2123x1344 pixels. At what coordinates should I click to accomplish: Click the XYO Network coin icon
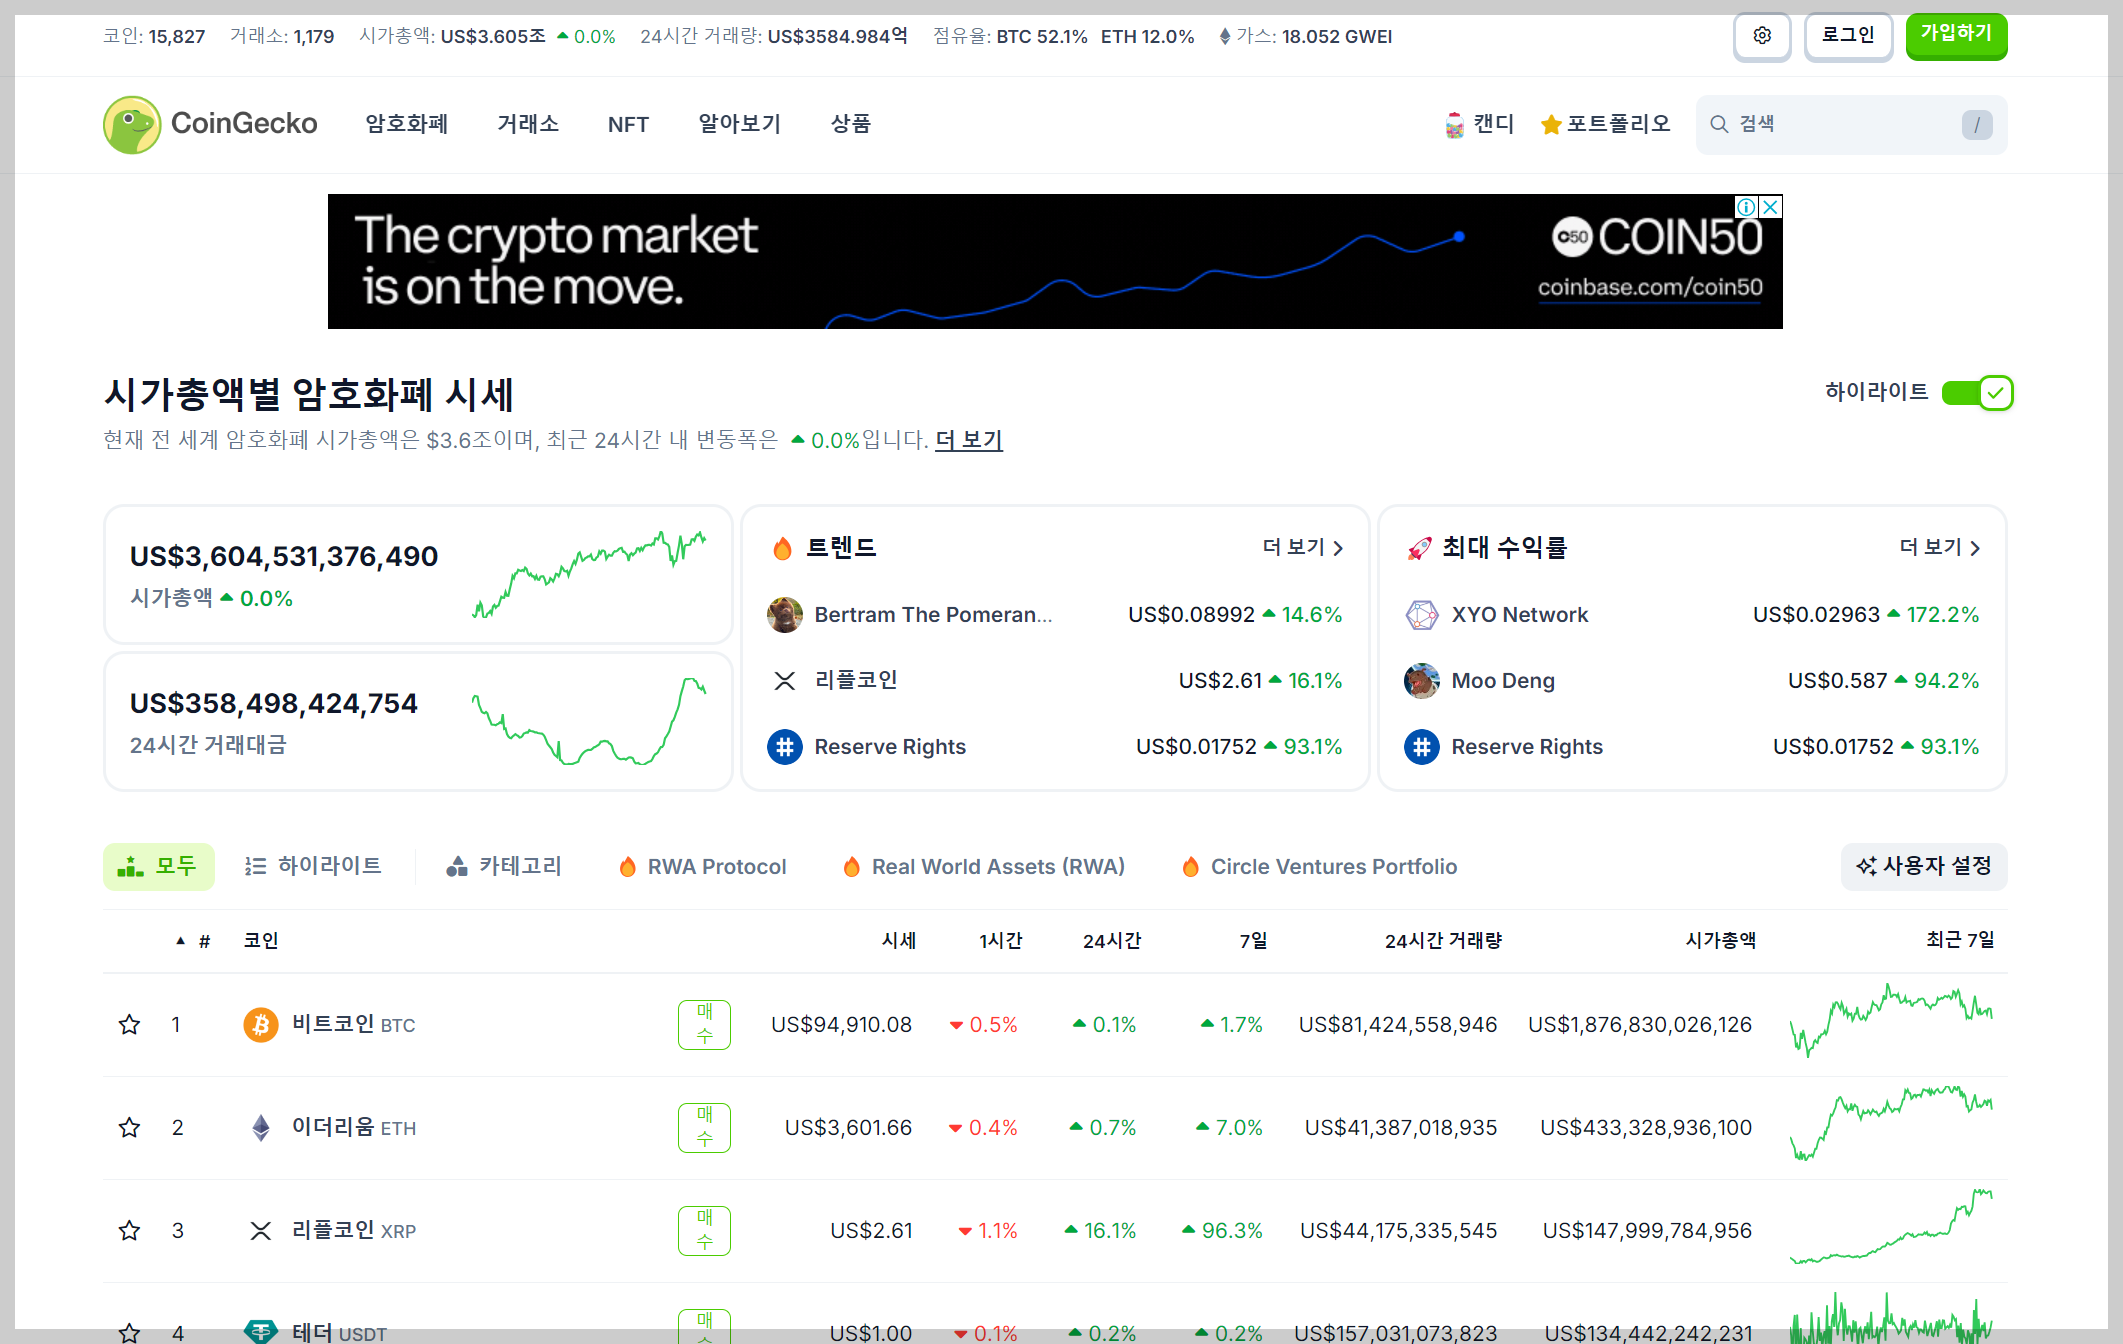(1422, 615)
